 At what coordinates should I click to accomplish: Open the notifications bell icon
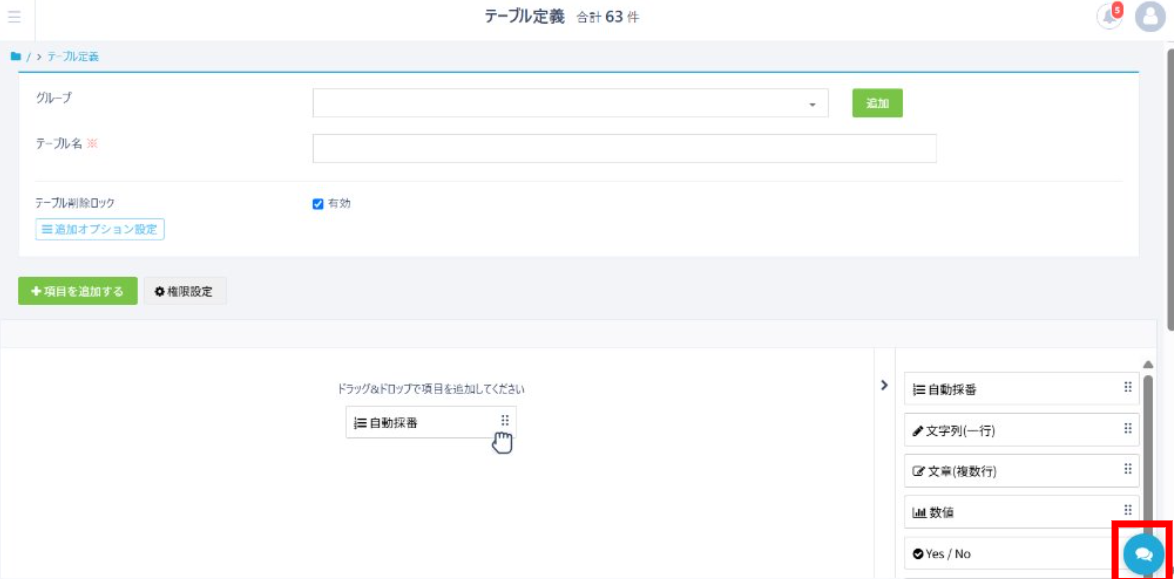point(1110,16)
